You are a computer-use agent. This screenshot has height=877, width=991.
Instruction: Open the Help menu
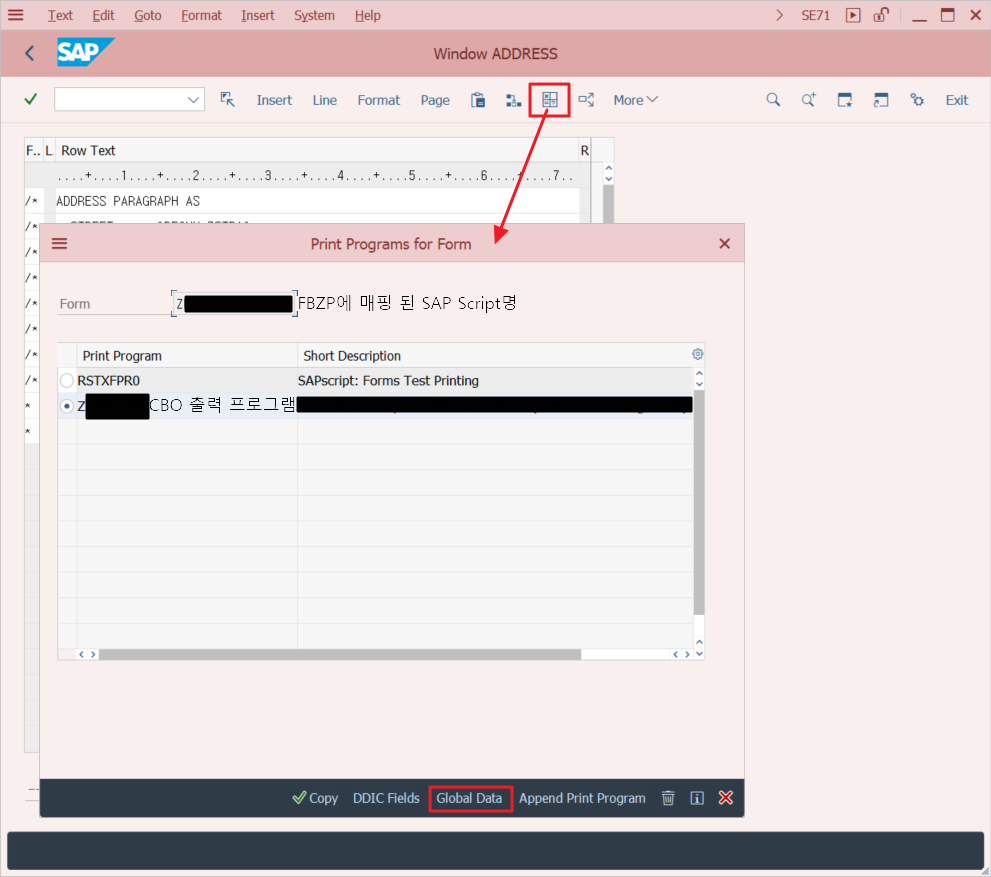click(x=367, y=15)
